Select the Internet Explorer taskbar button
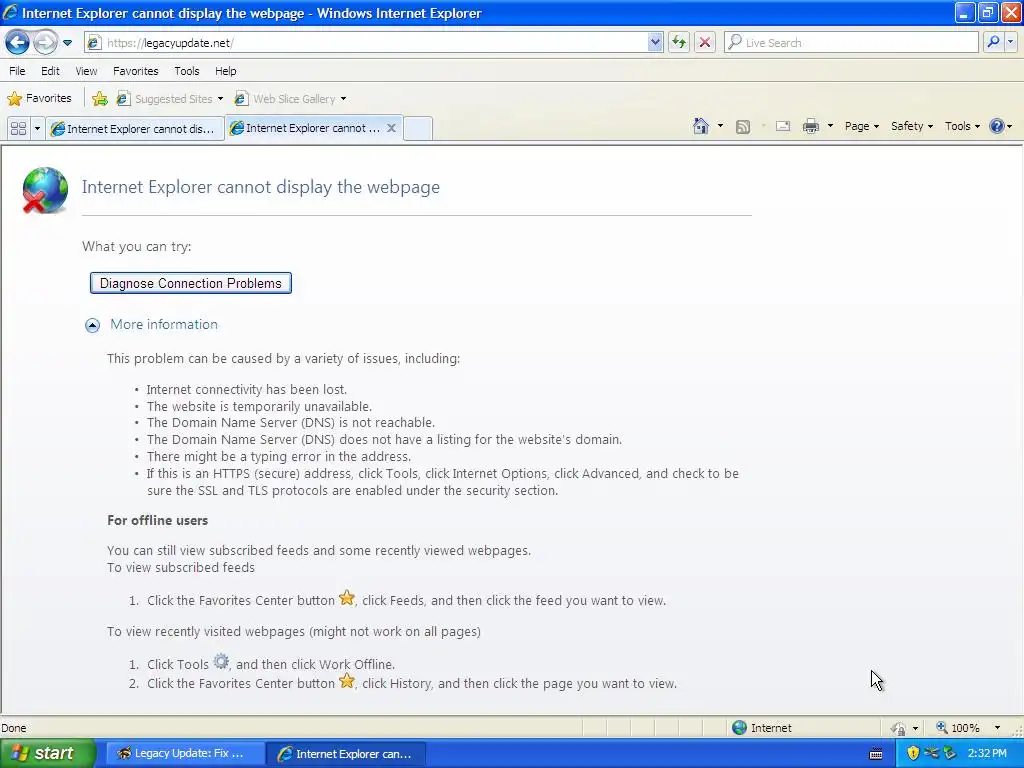The height and width of the screenshot is (768, 1024). (347, 754)
